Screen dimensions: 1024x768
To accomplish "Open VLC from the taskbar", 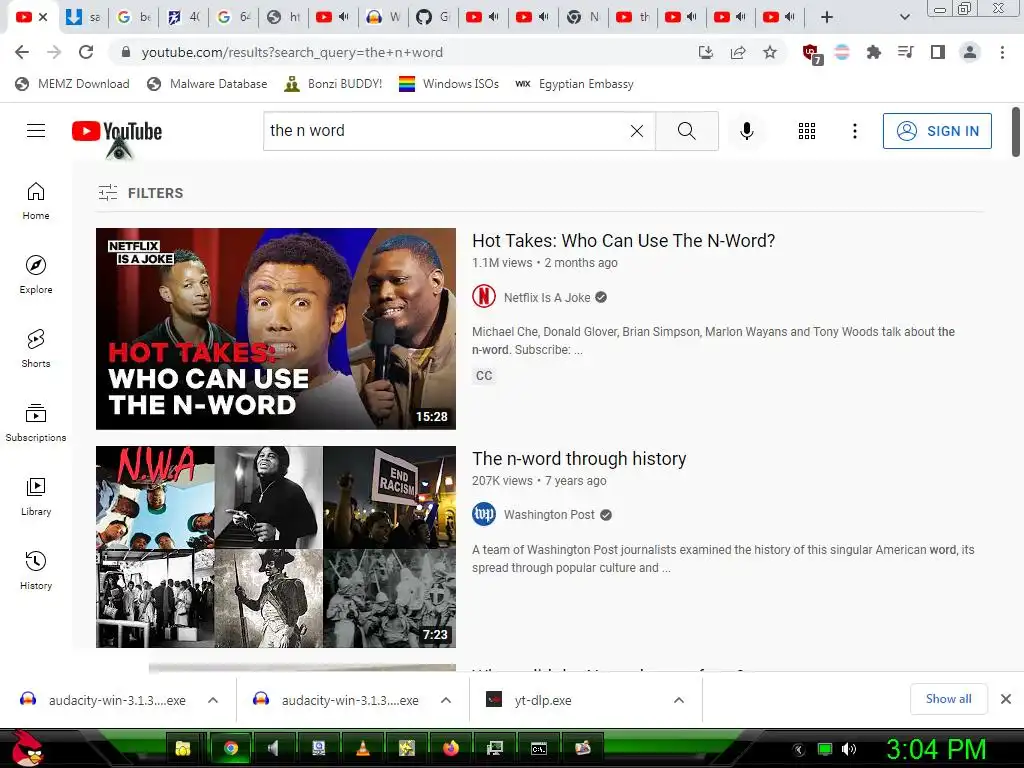I will point(362,748).
